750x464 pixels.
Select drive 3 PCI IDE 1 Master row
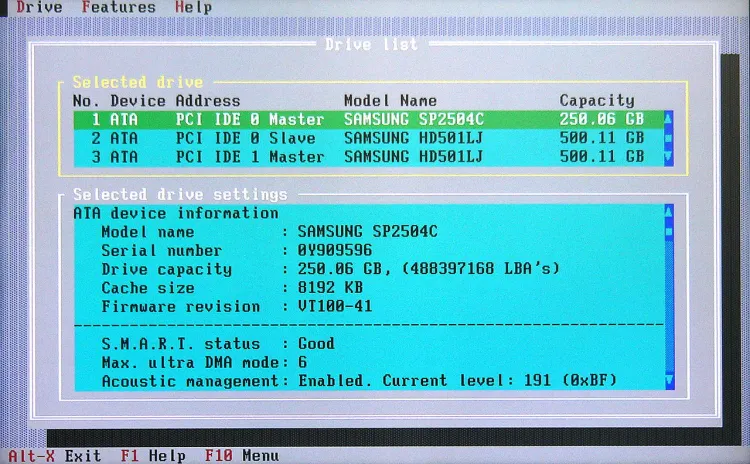[x=369, y=157]
